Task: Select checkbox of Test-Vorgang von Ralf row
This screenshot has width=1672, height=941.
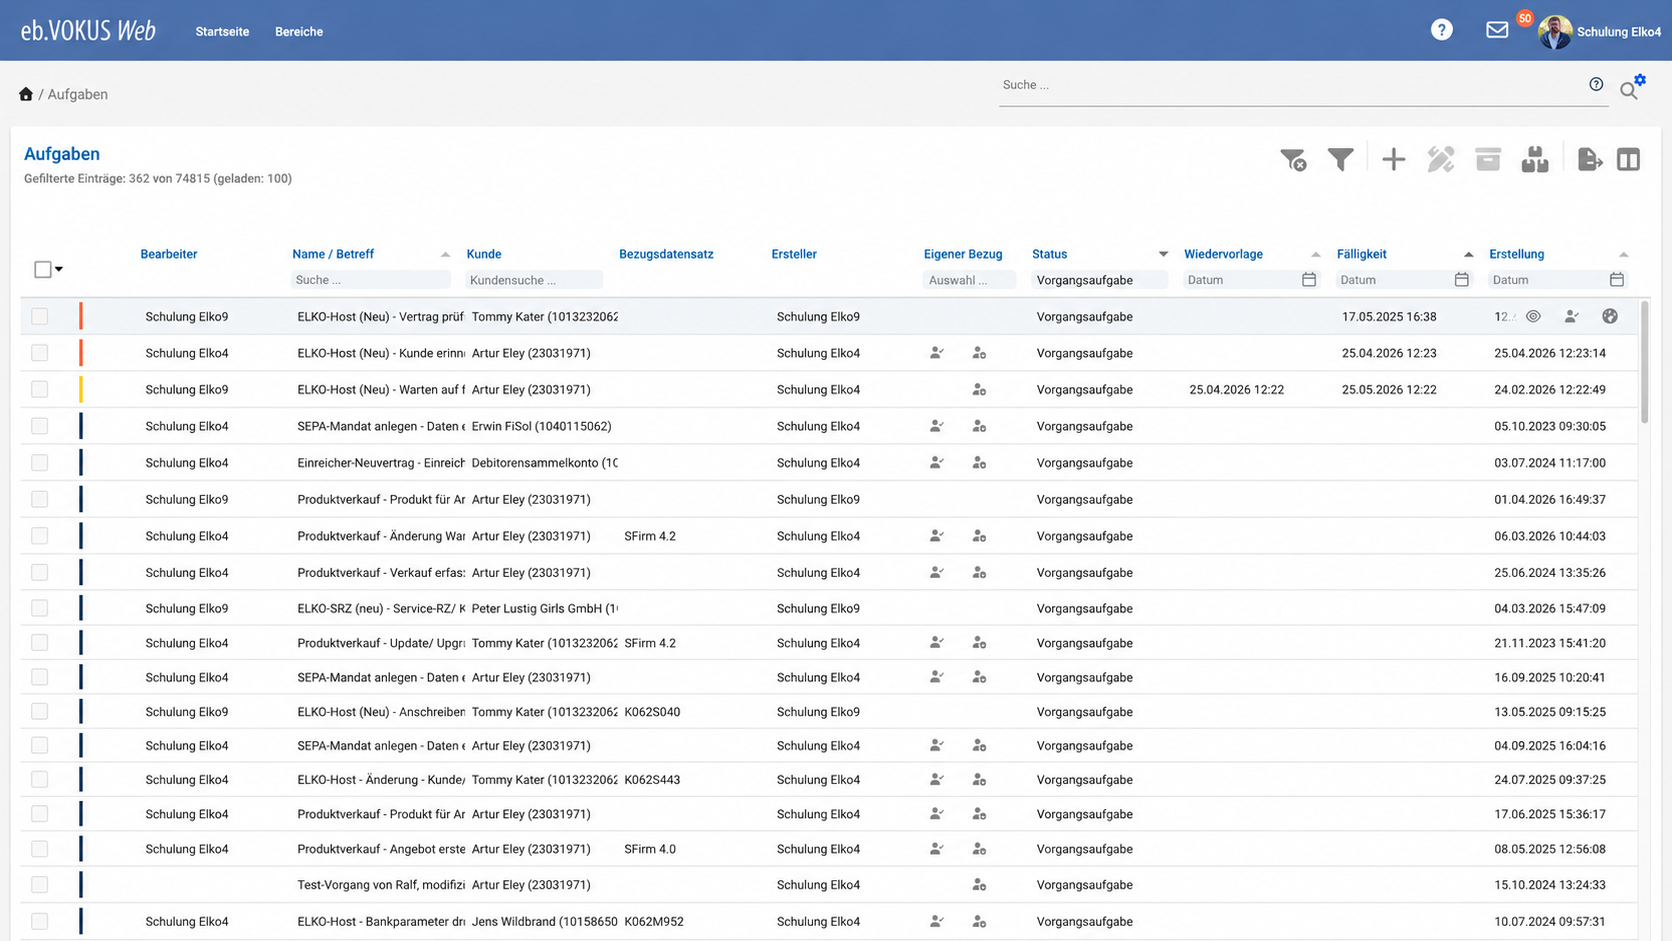Action: tap(40, 884)
